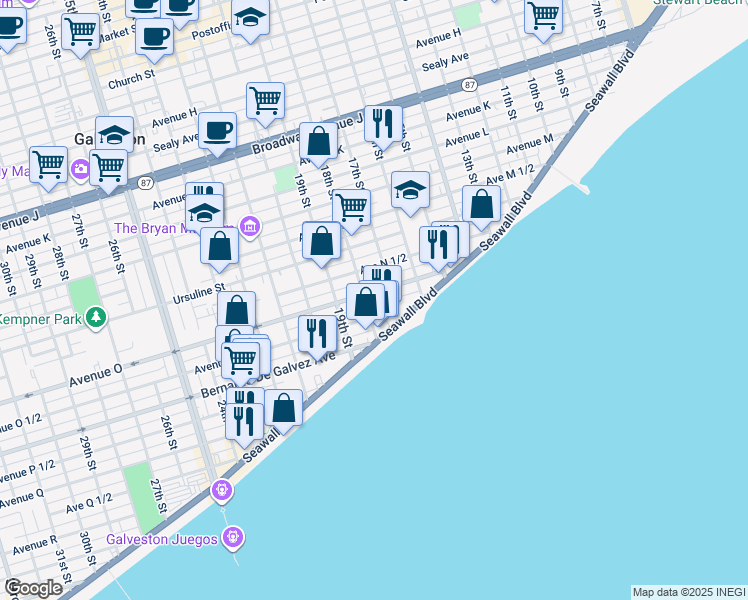Open the shopping bag marker below The Bryan Museum label

pyautogui.click(x=219, y=246)
